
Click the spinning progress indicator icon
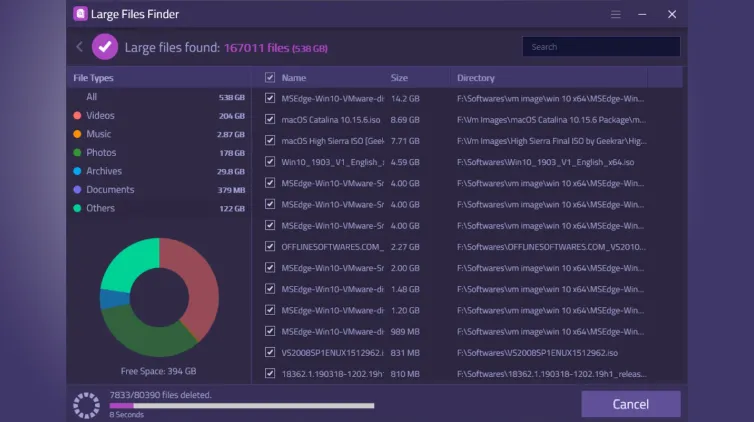click(87, 405)
